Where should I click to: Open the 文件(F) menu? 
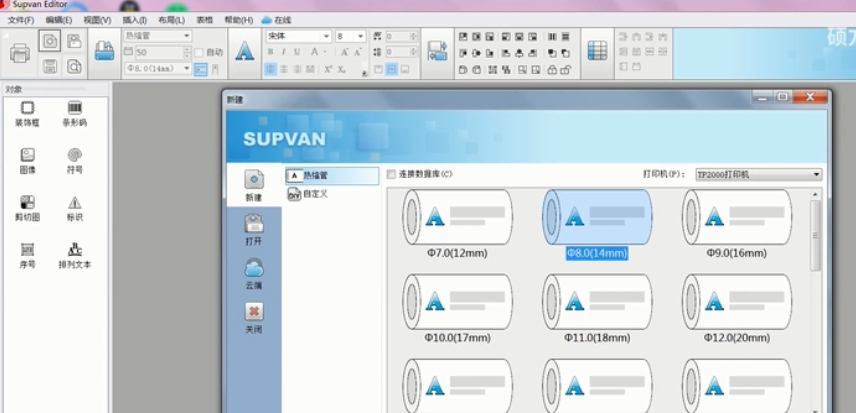tap(21, 20)
